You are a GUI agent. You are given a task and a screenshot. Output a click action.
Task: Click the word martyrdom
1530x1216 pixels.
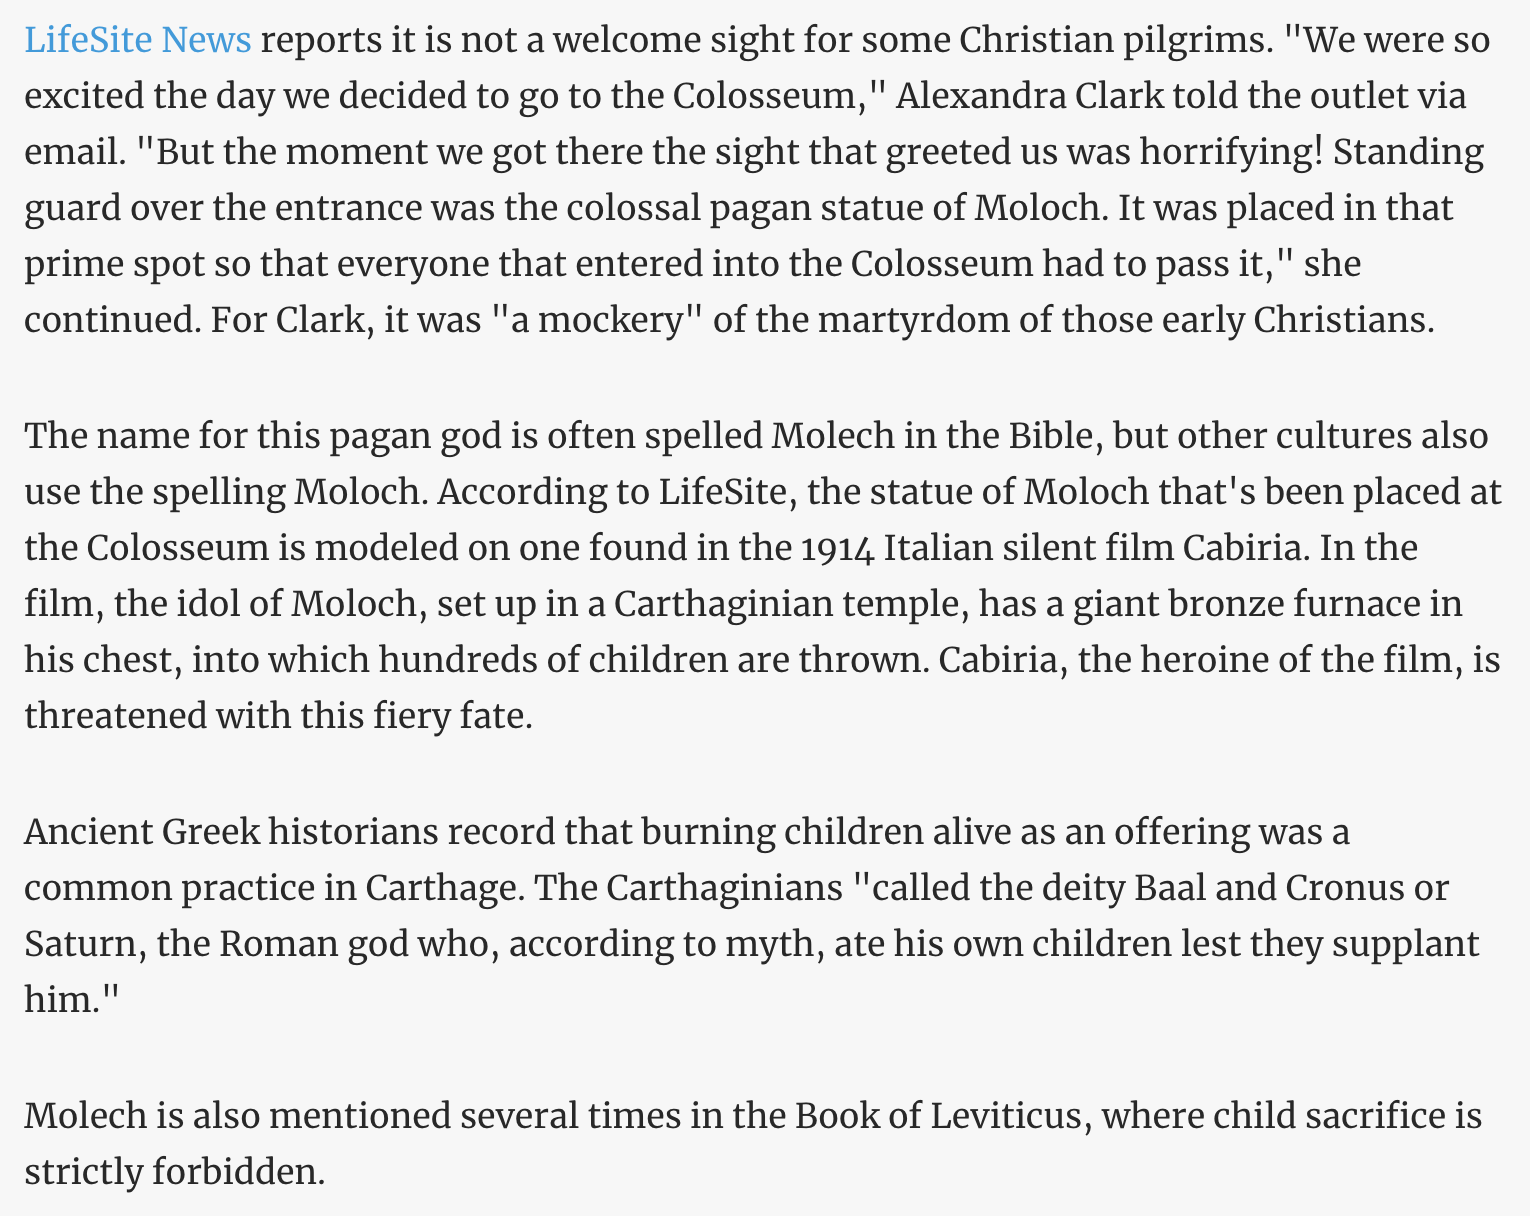click(x=934, y=320)
